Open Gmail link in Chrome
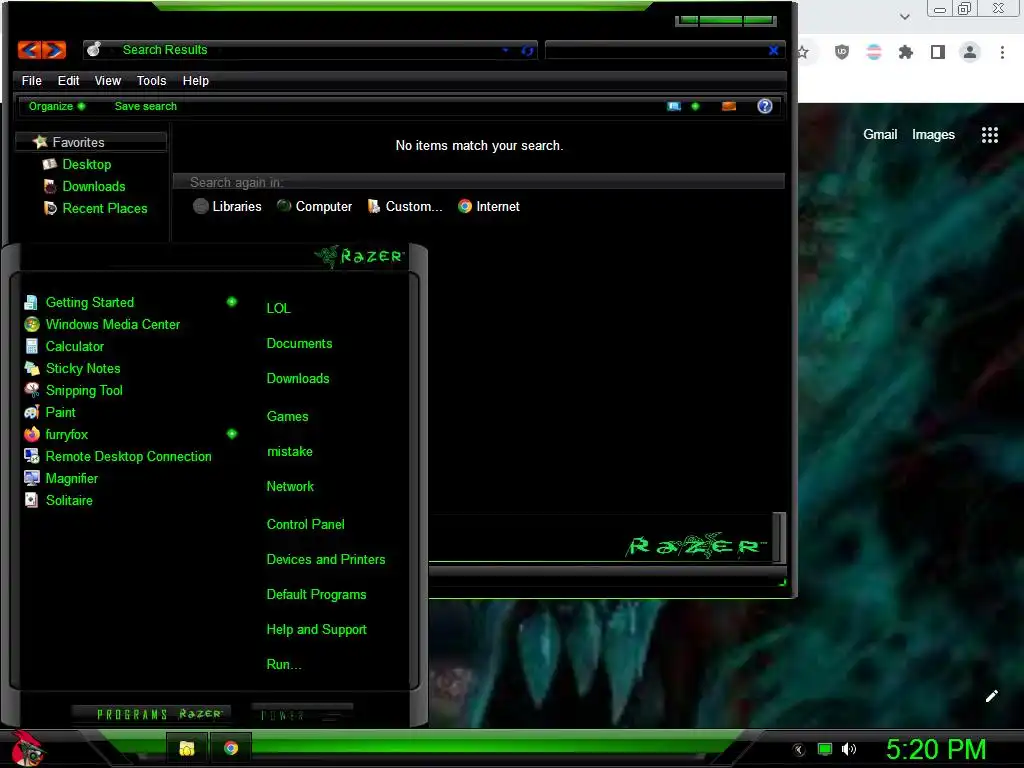This screenshot has width=1024, height=768. [880, 135]
